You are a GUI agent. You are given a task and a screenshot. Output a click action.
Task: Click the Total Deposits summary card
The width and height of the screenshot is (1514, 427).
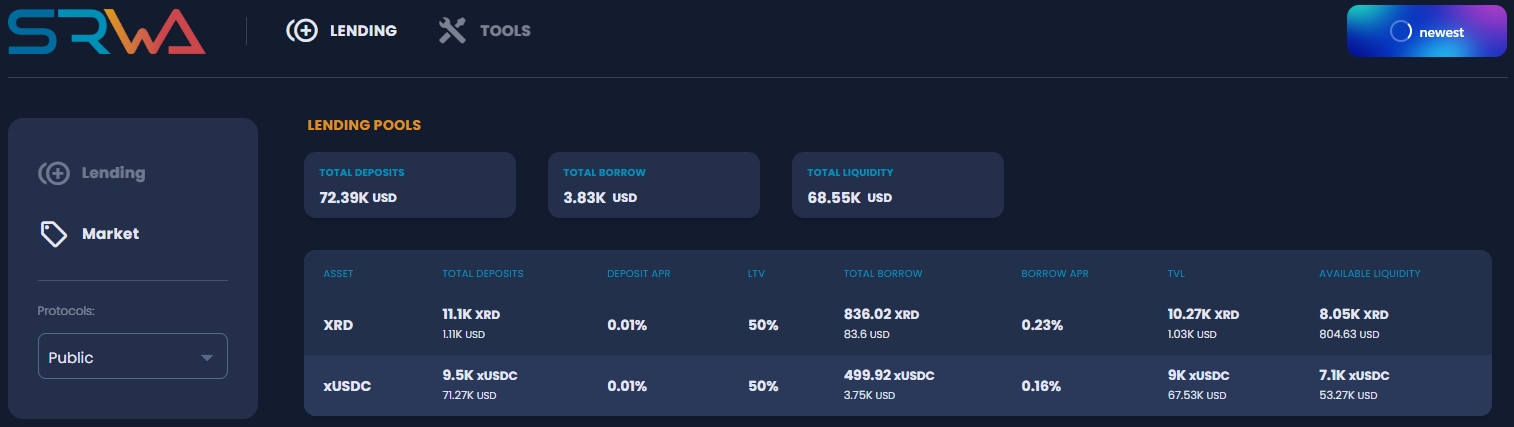click(x=410, y=185)
